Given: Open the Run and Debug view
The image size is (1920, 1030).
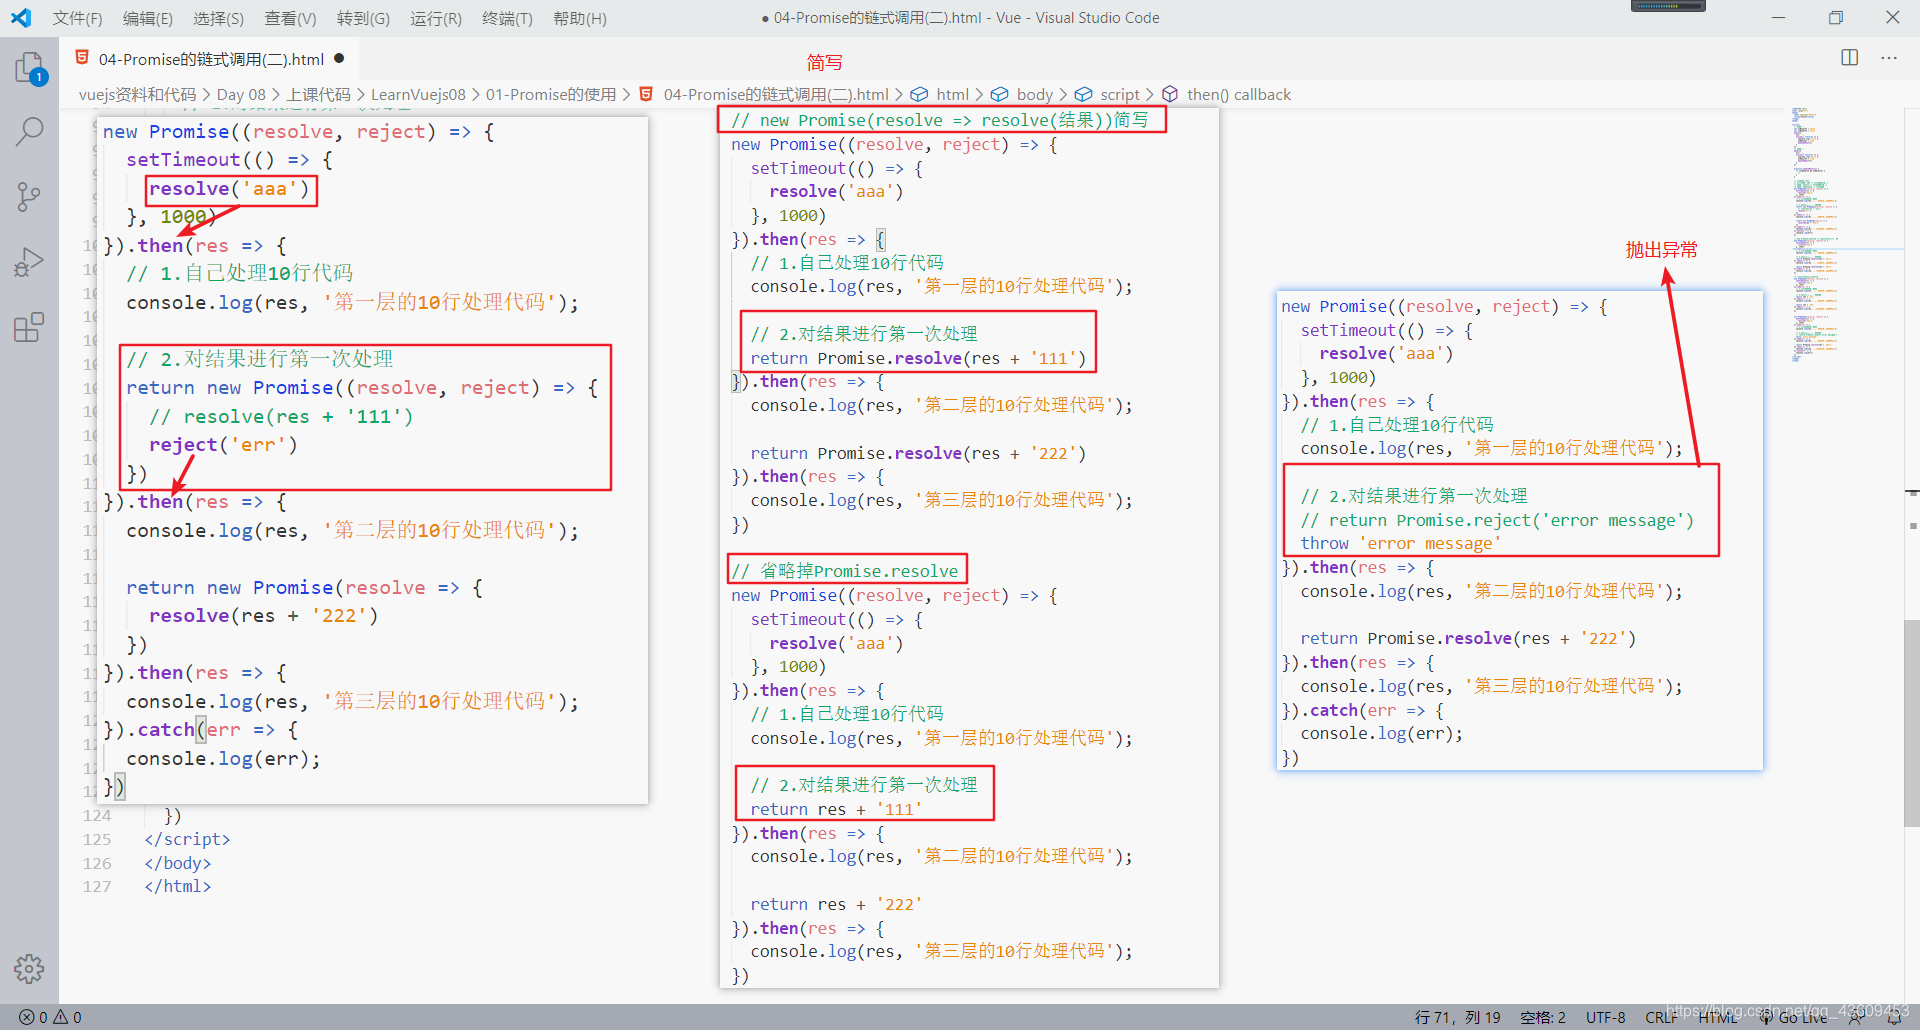Looking at the screenshot, I should [30, 262].
